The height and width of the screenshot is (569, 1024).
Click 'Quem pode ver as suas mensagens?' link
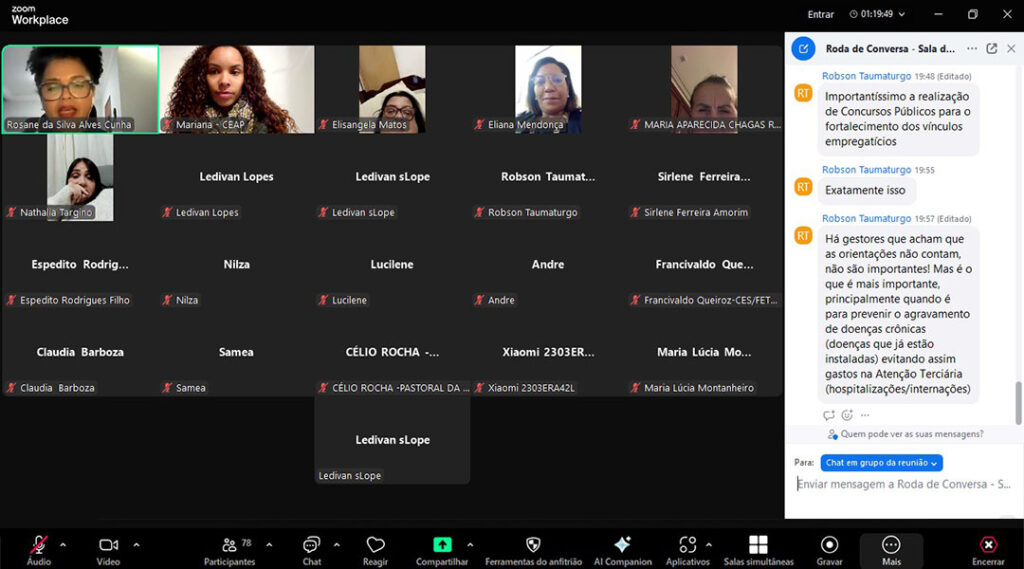click(x=911, y=434)
